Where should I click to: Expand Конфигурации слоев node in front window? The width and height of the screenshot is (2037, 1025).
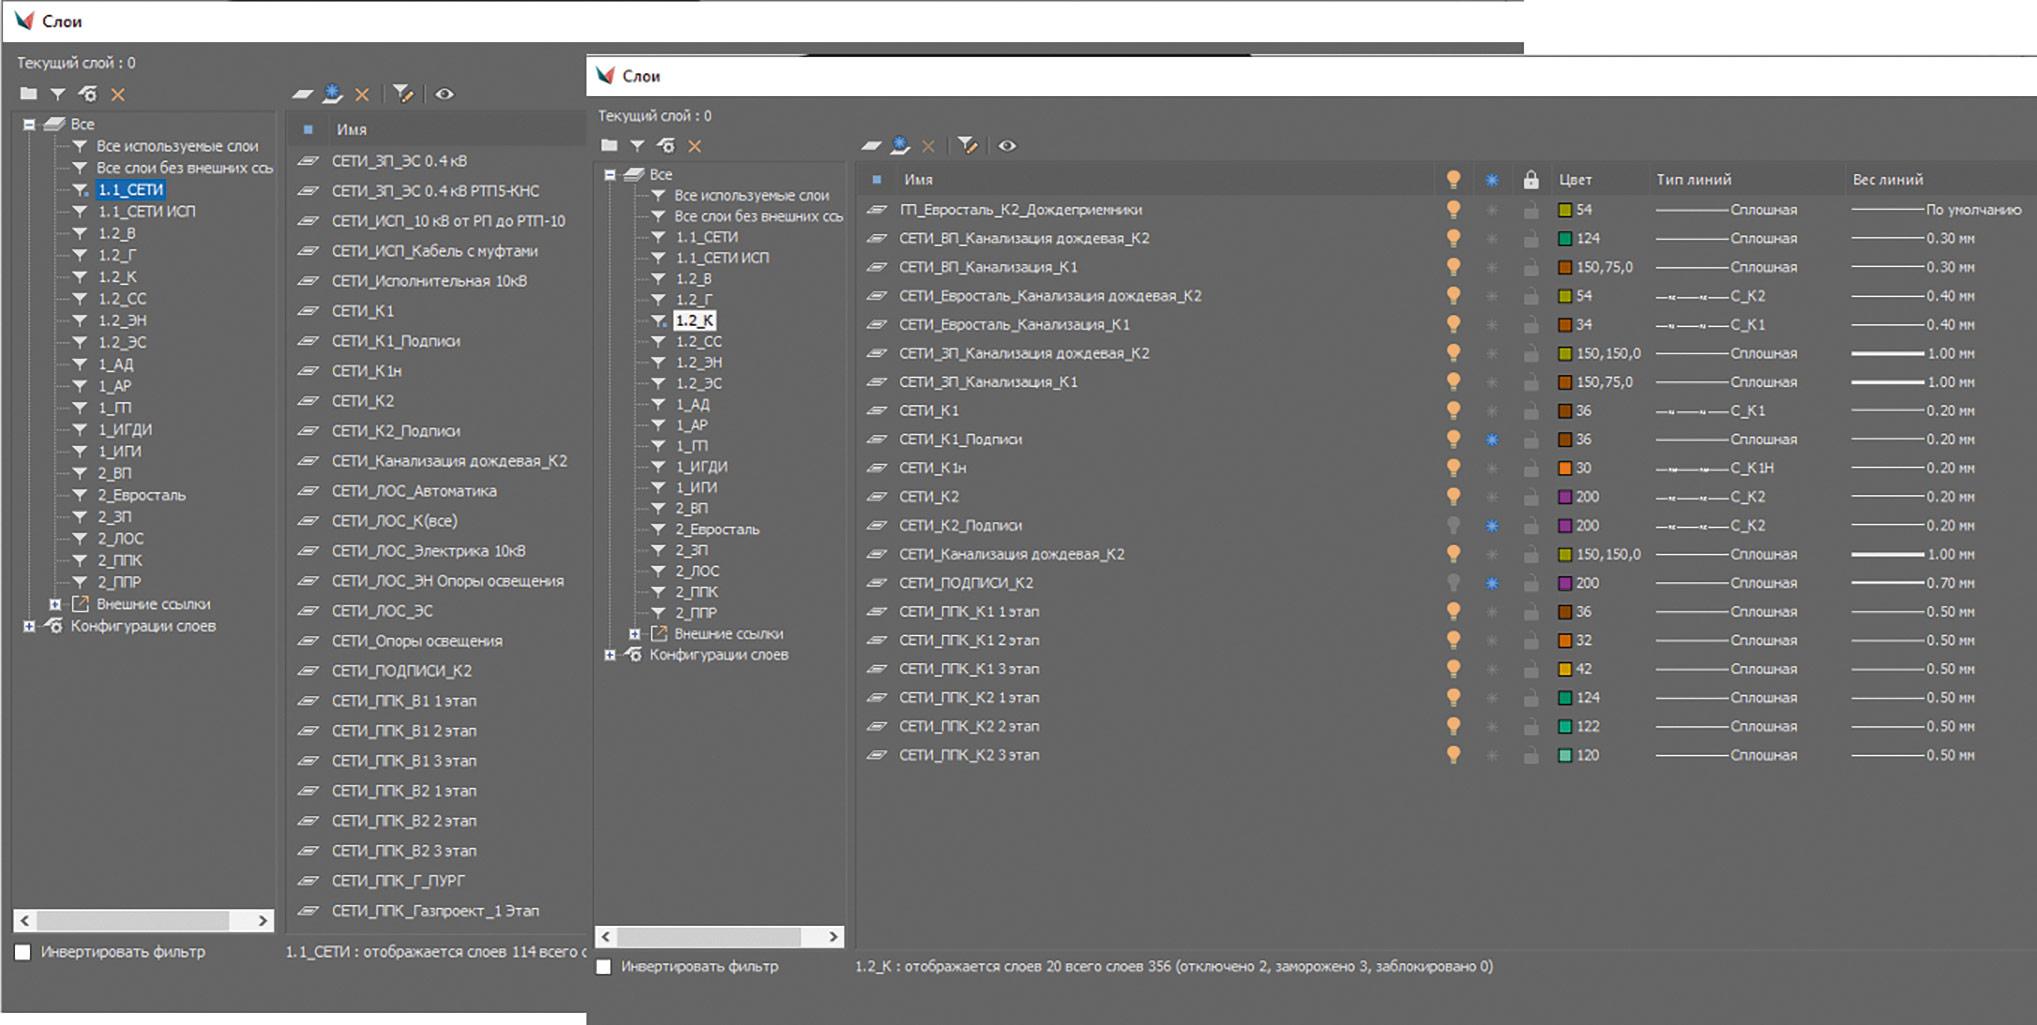pos(610,655)
